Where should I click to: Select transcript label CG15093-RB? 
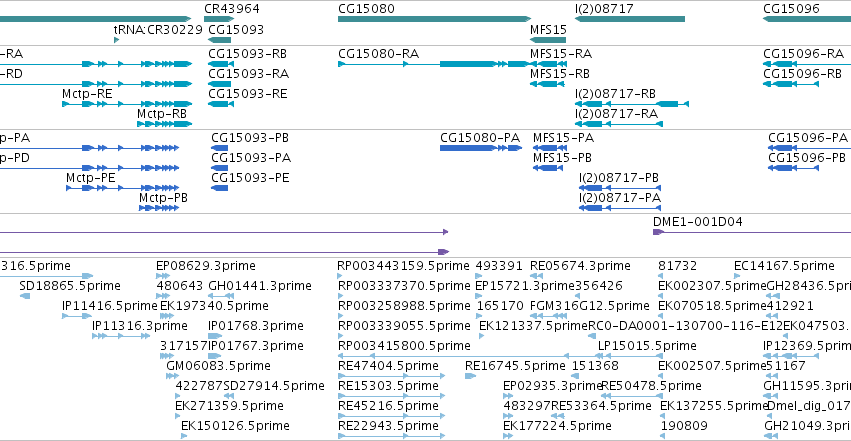click(247, 54)
